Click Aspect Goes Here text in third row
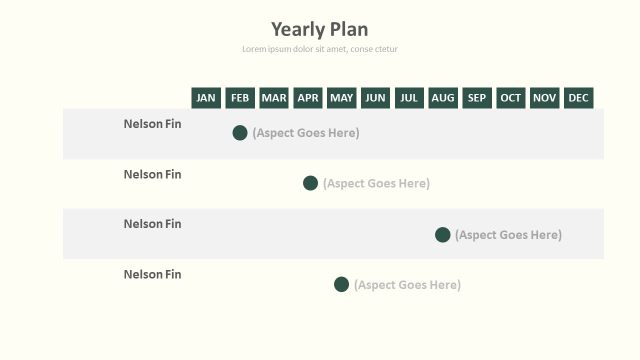 coord(509,235)
